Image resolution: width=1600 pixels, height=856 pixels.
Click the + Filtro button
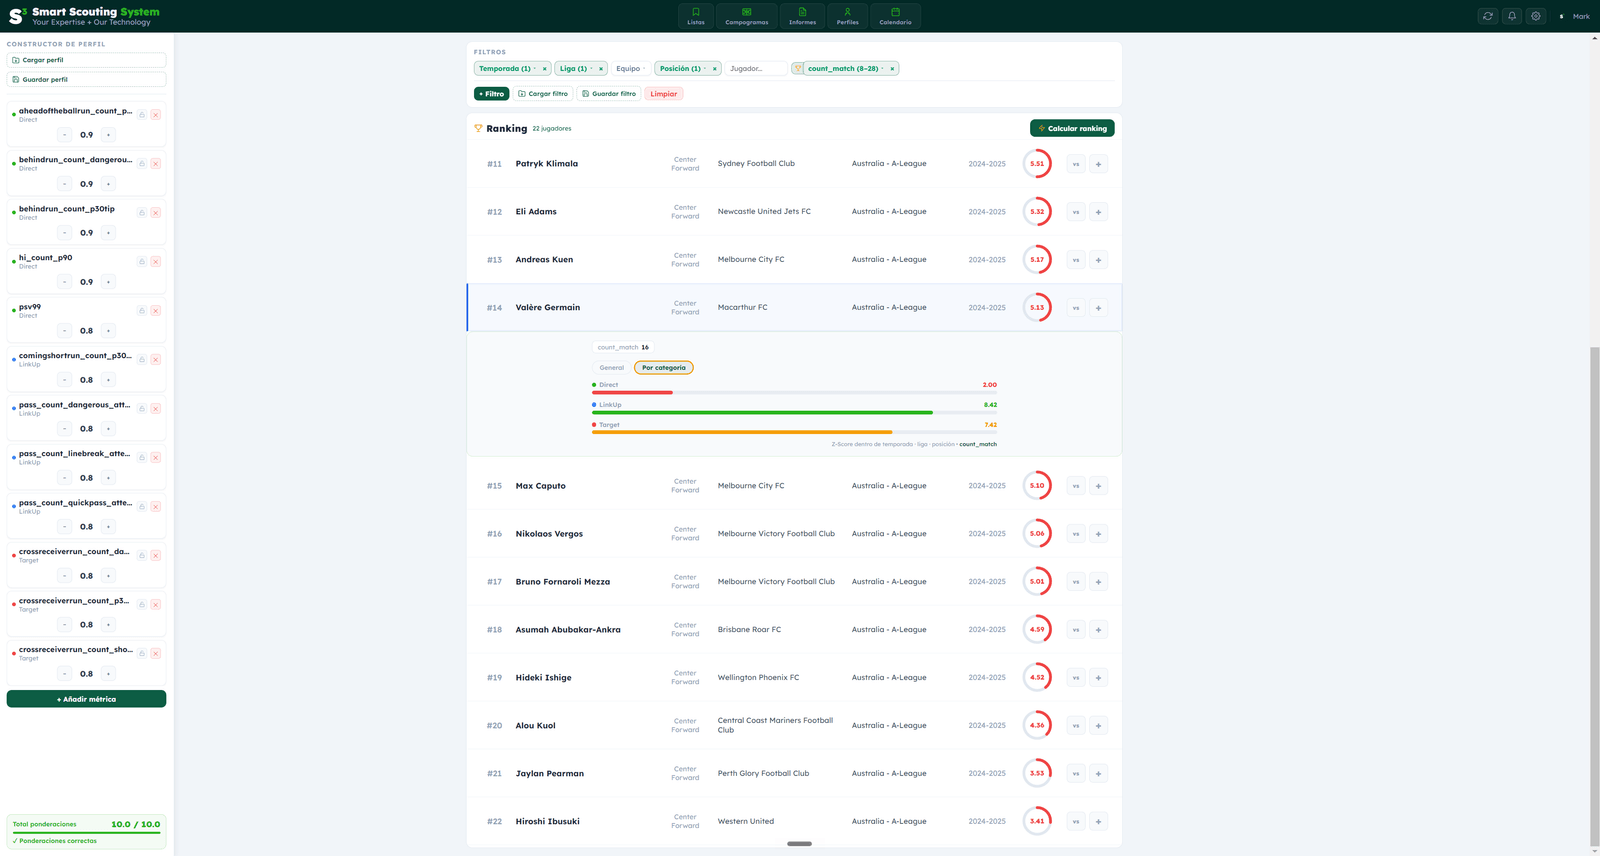(x=491, y=94)
